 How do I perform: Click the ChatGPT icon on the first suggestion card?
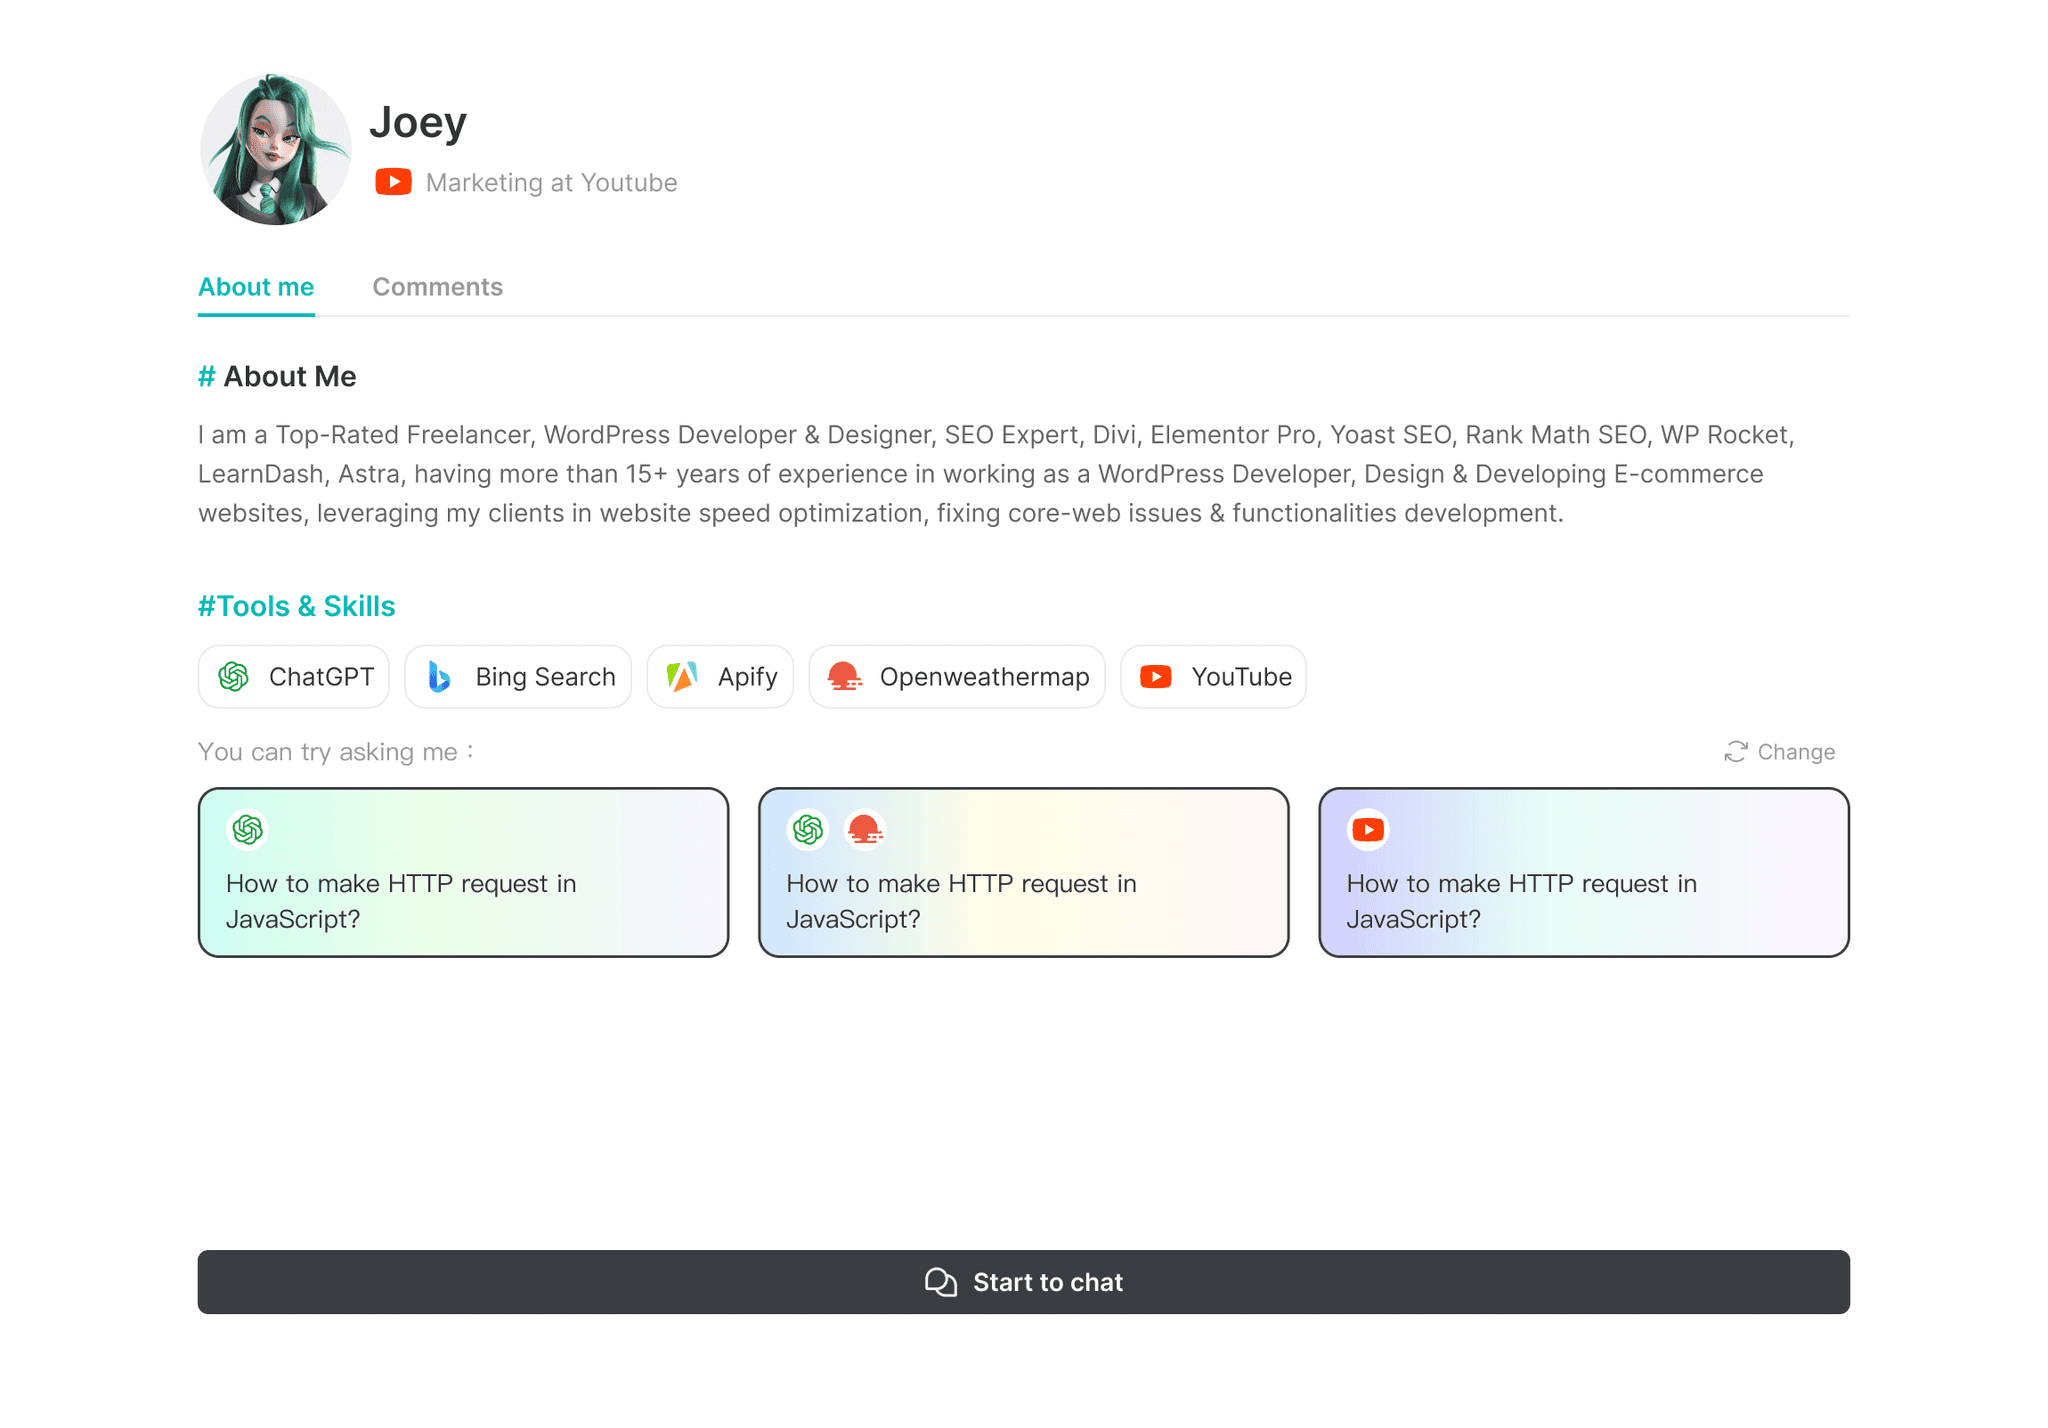coord(248,829)
